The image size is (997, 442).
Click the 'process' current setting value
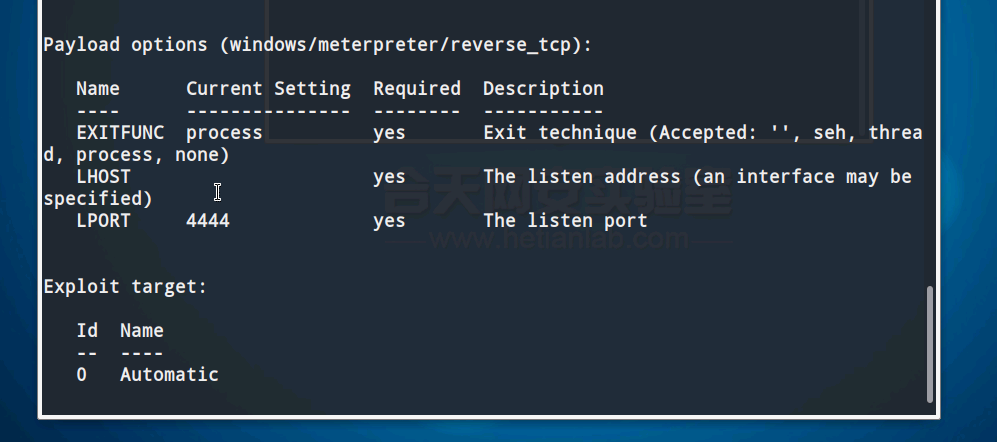[224, 133]
